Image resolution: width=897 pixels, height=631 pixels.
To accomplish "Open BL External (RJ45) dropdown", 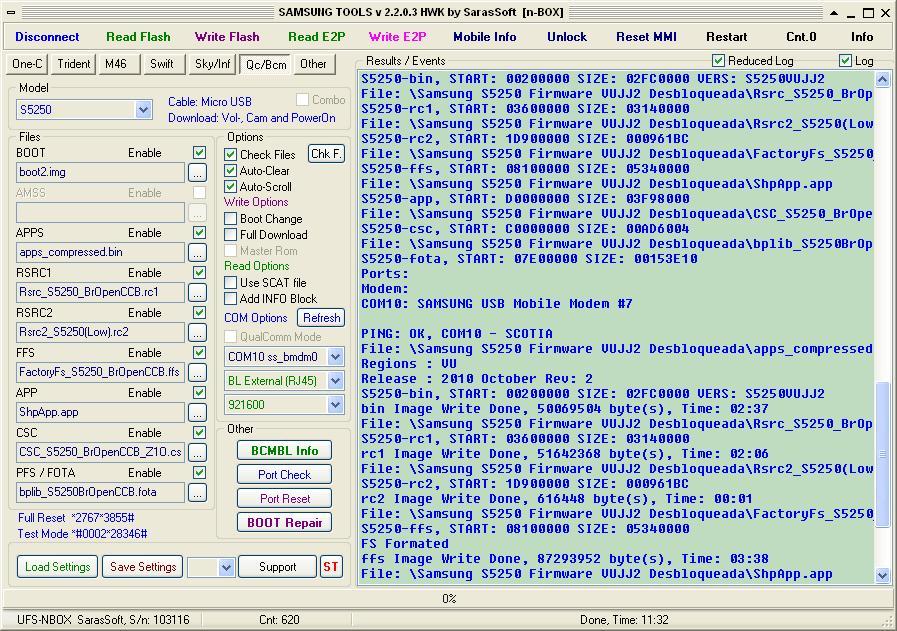I will [335, 381].
